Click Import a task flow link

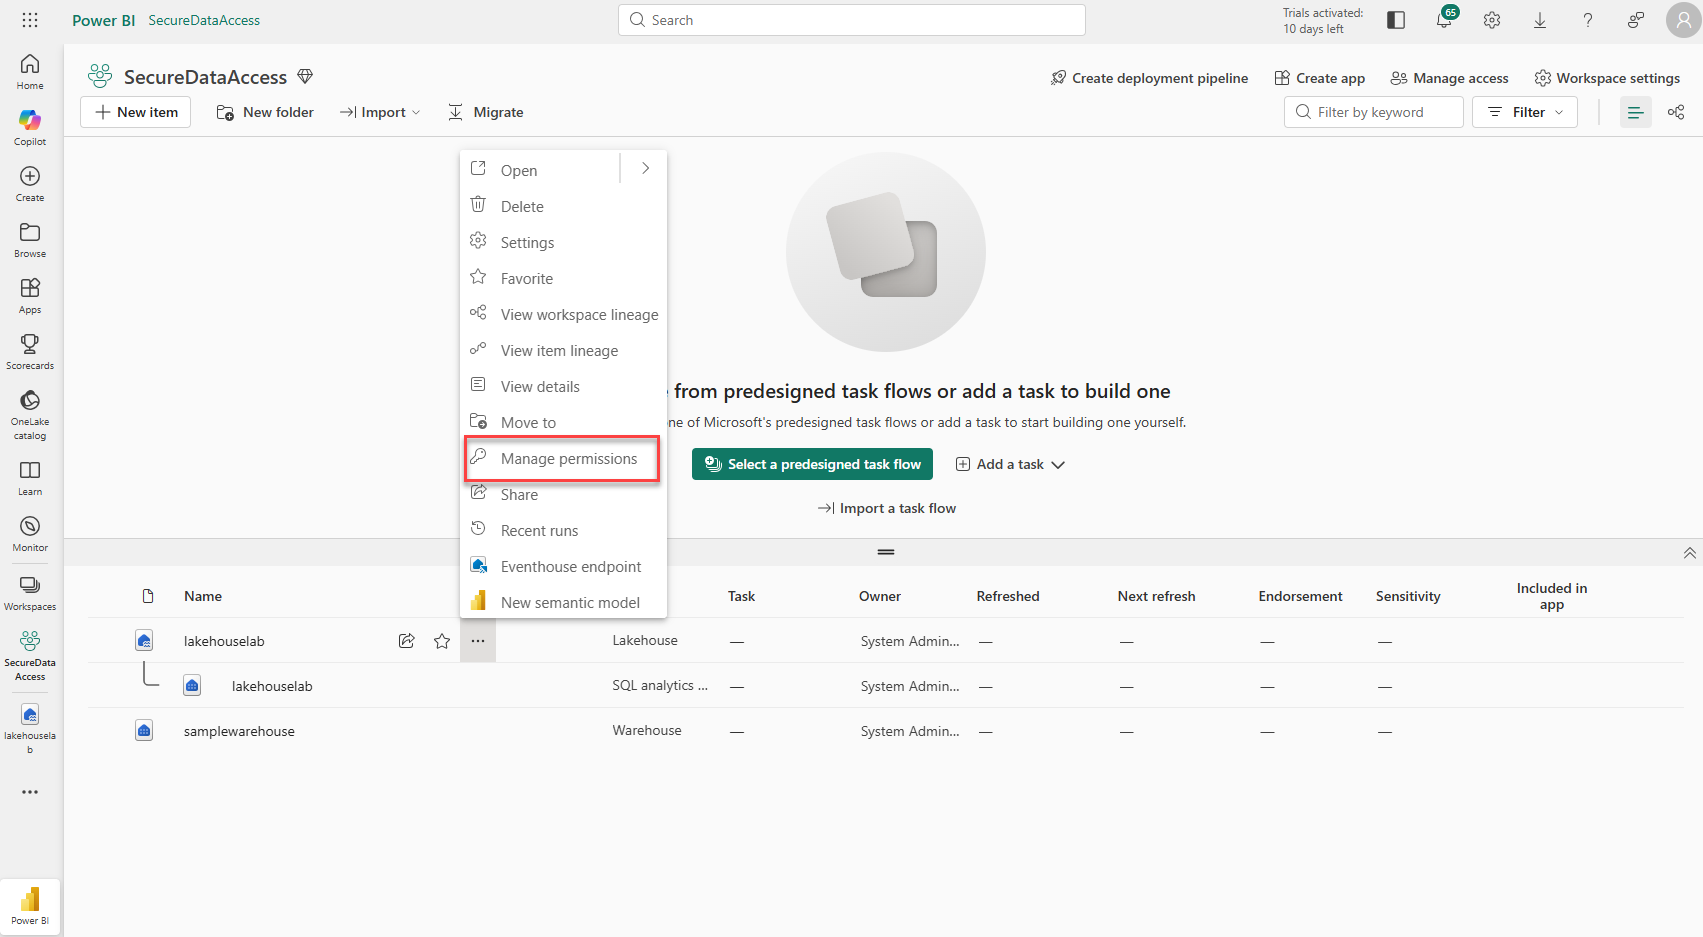(886, 508)
